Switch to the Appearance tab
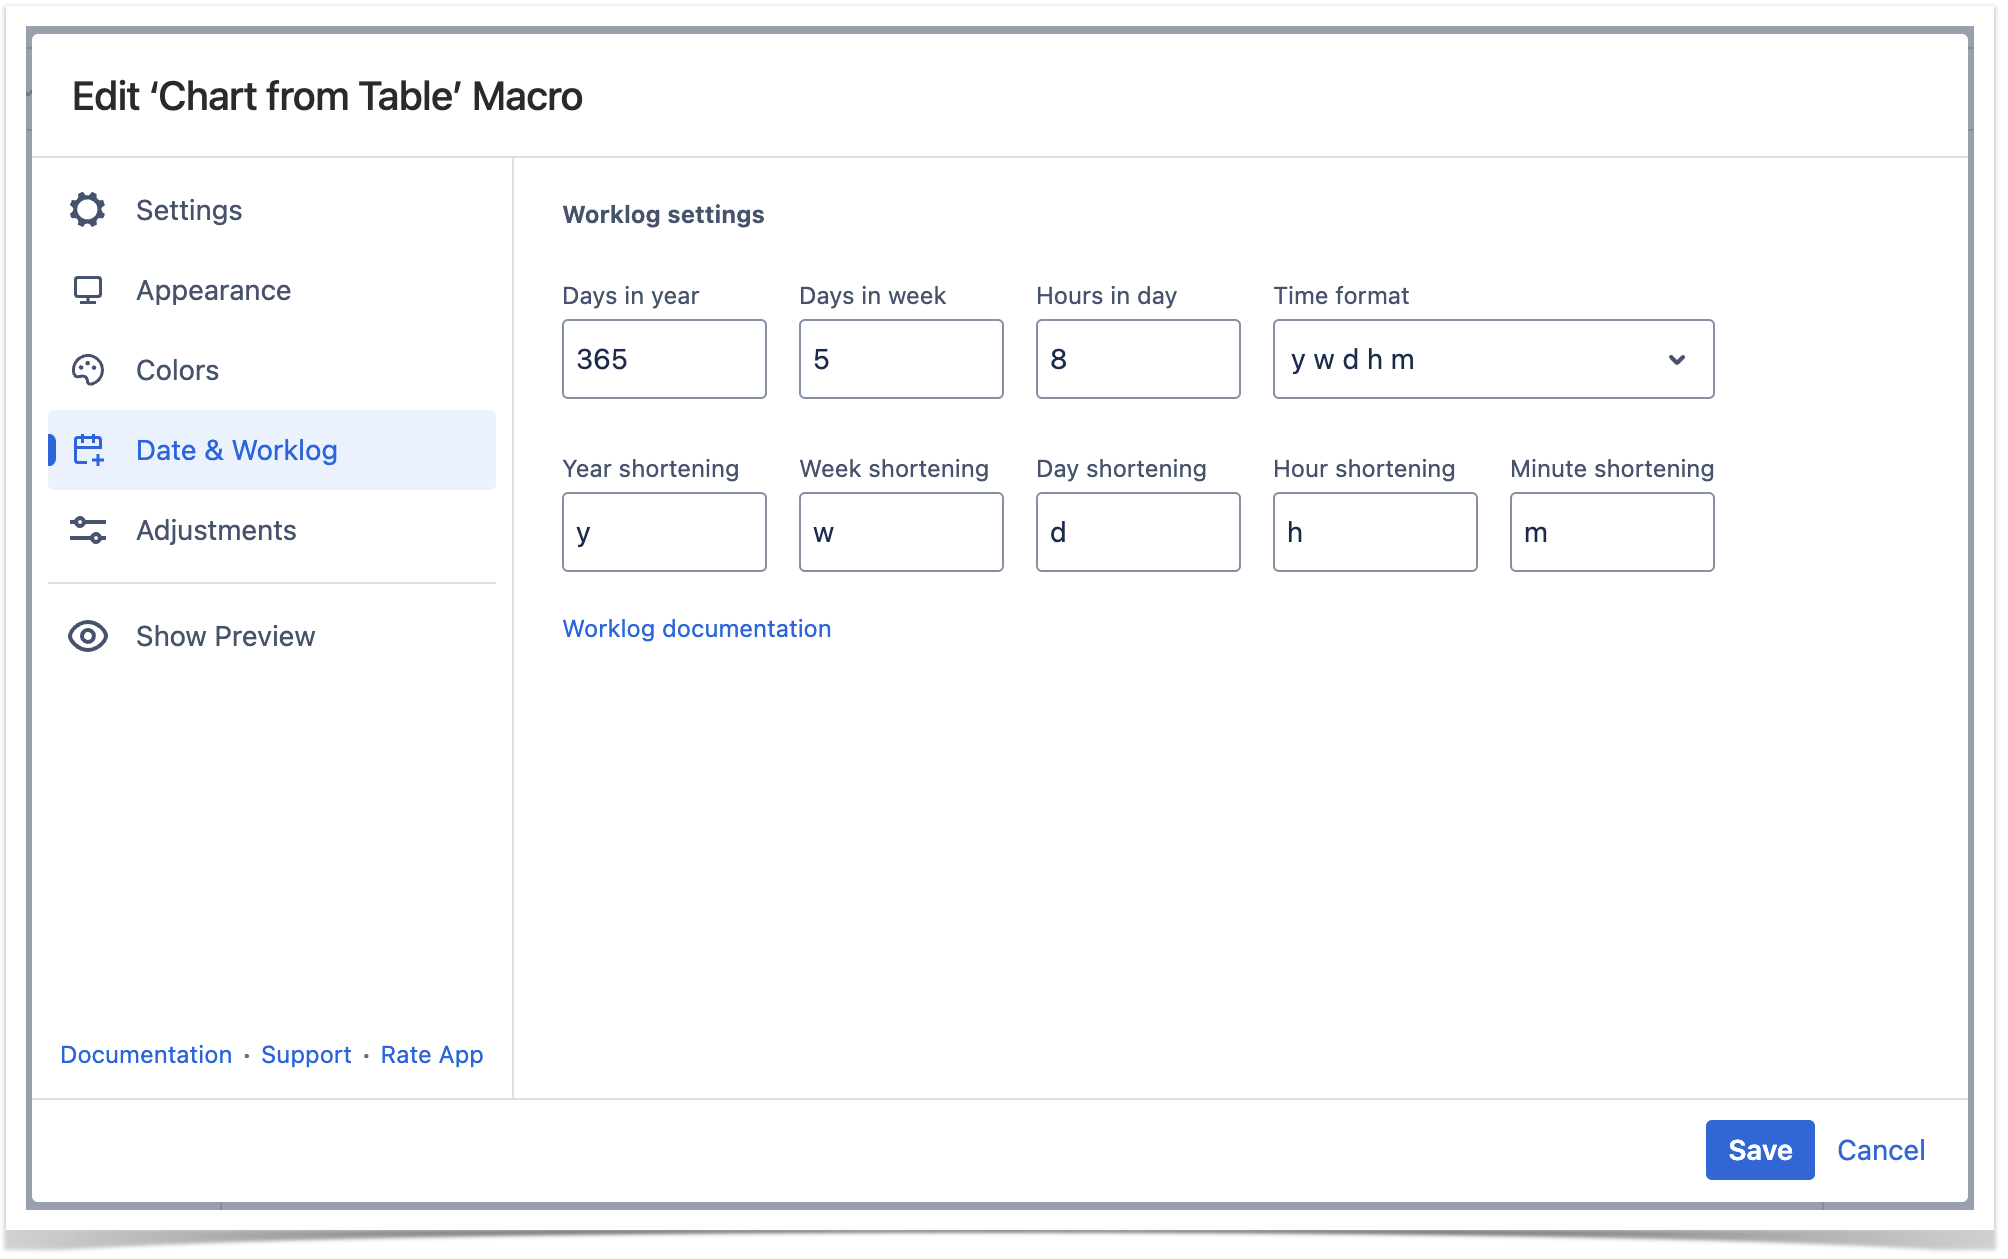 213,290
